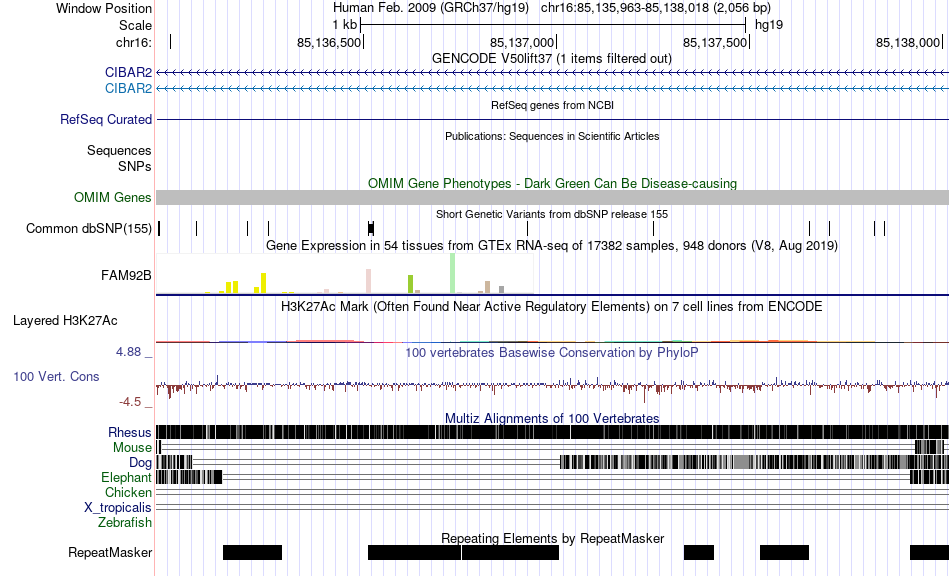Viewport: 950px width, 576px height.
Task: Select the Elephant species label
Action: tap(126, 477)
